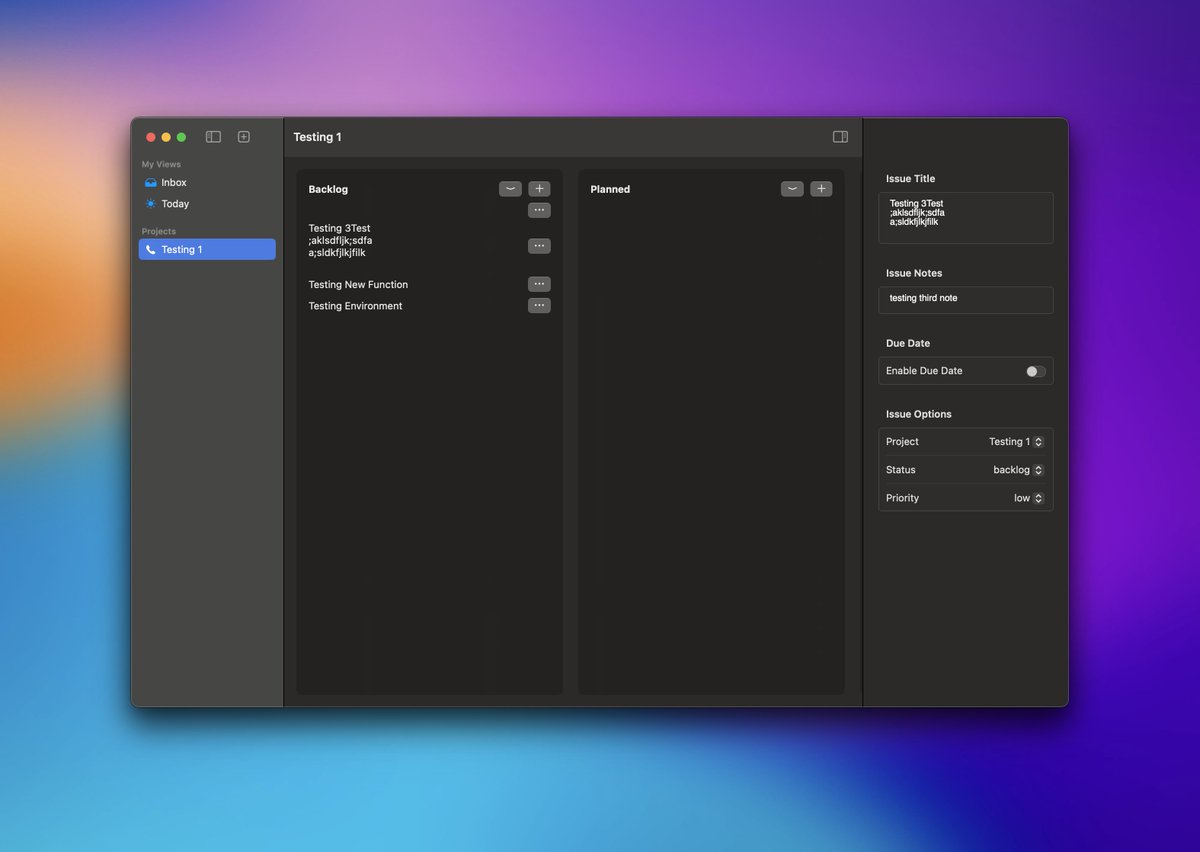The width and height of the screenshot is (1200, 852).
Task: Click the add project plus icon
Action: coord(244,137)
